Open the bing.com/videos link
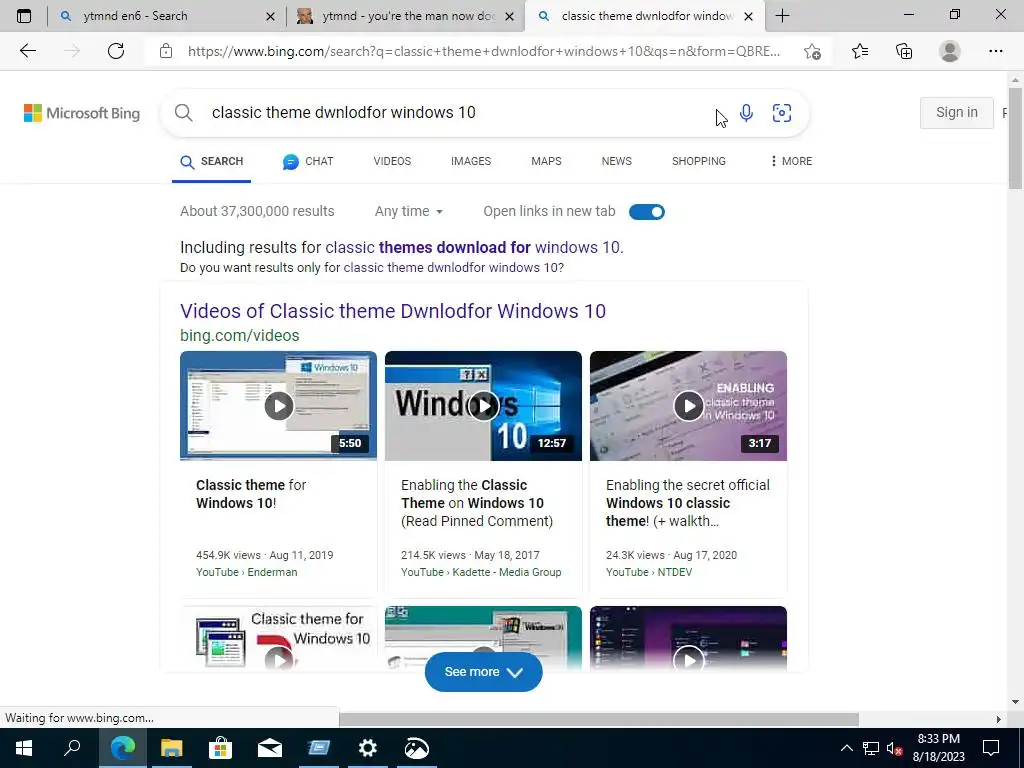 240,335
